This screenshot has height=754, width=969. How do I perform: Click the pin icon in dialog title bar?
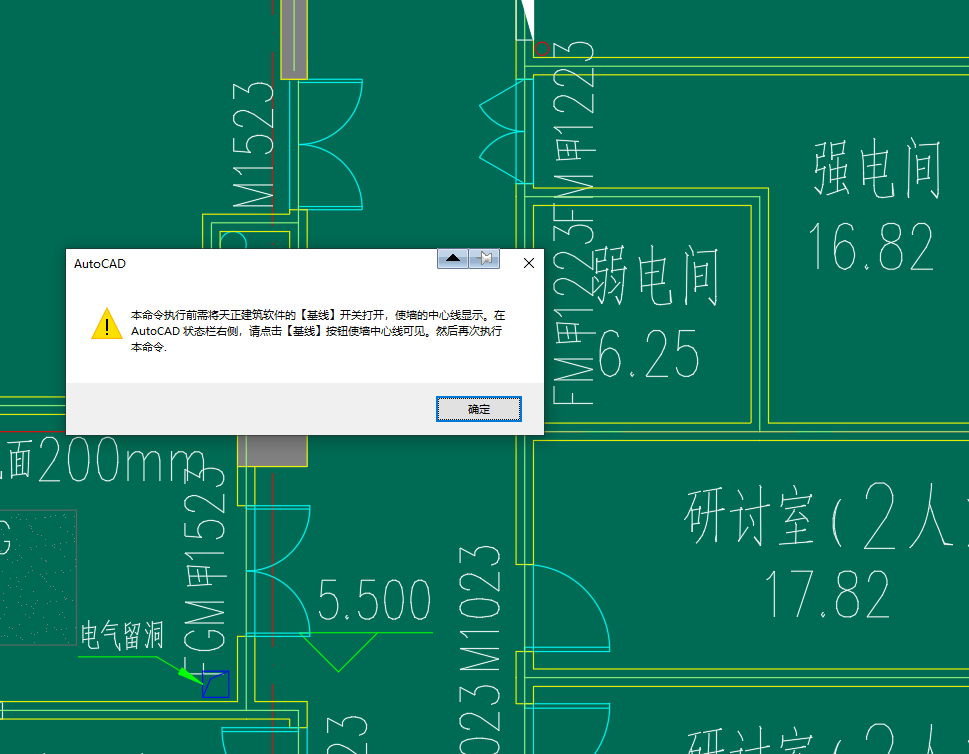485,259
